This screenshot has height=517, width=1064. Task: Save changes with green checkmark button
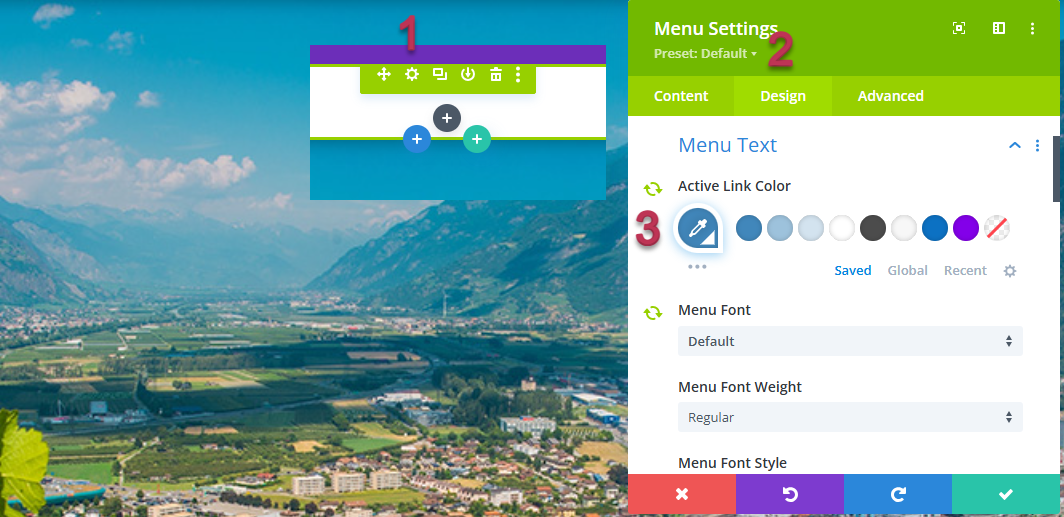[1006, 495]
